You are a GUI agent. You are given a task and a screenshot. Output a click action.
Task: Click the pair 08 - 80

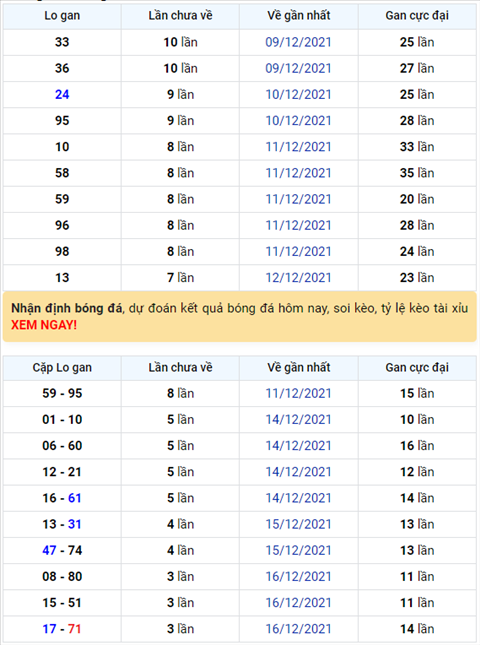coord(62,577)
